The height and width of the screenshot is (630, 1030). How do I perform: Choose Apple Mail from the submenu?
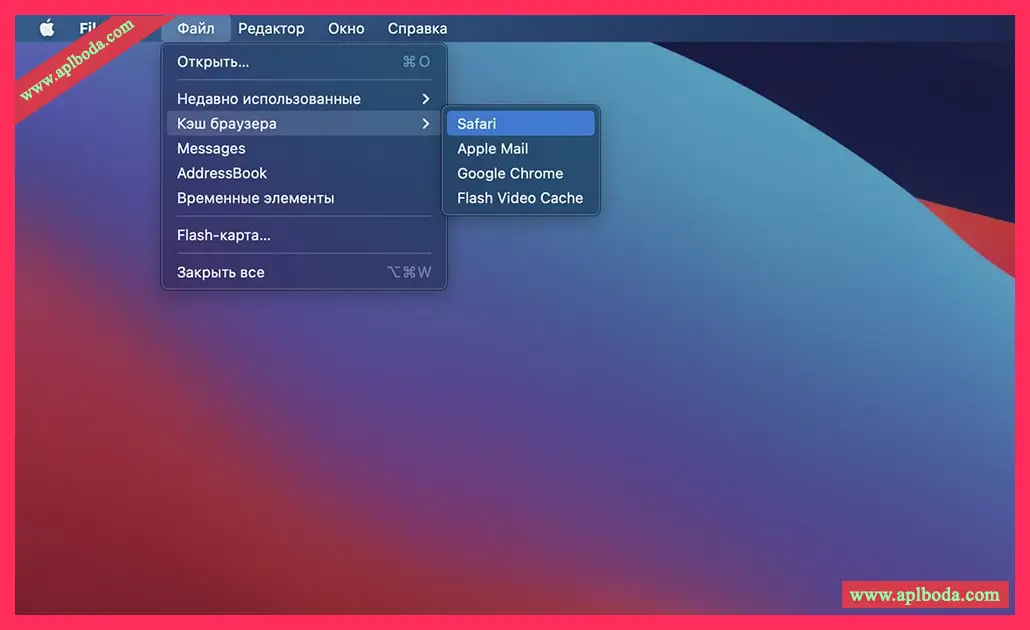(493, 148)
